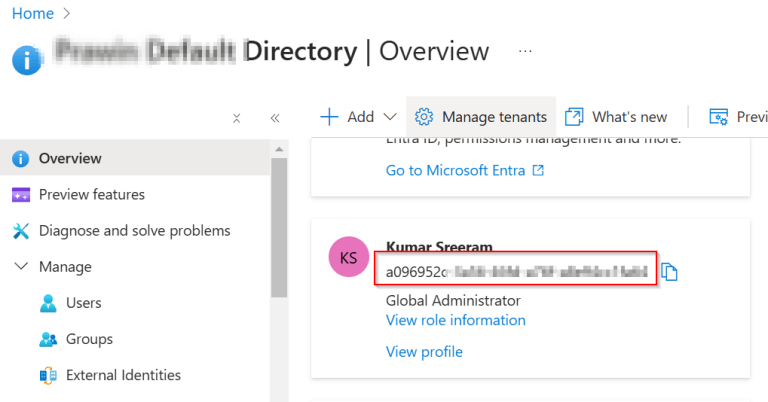The width and height of the screenshot is (768, 402).
Task: Open Users in the sidebar
Action: click(x=83, y=303)
